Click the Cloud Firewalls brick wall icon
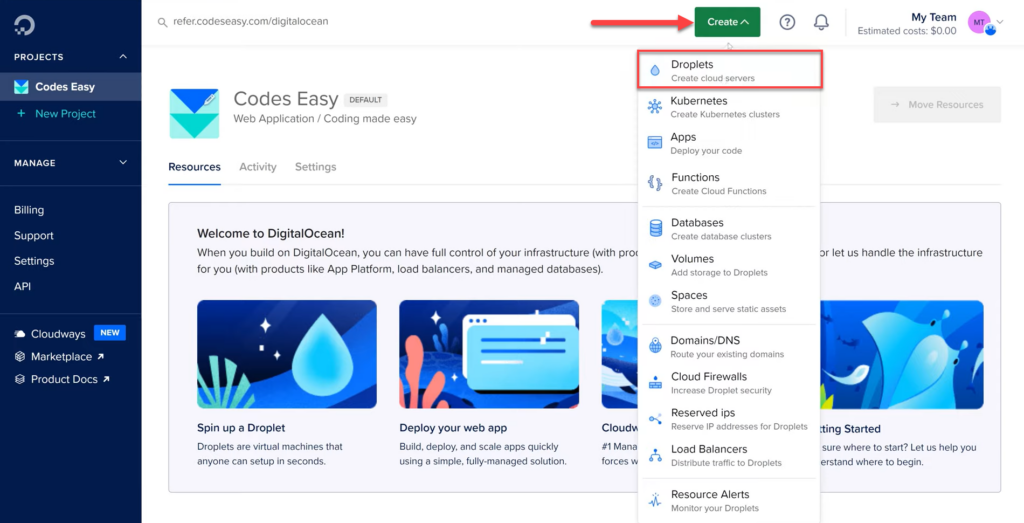 (655, 383)
